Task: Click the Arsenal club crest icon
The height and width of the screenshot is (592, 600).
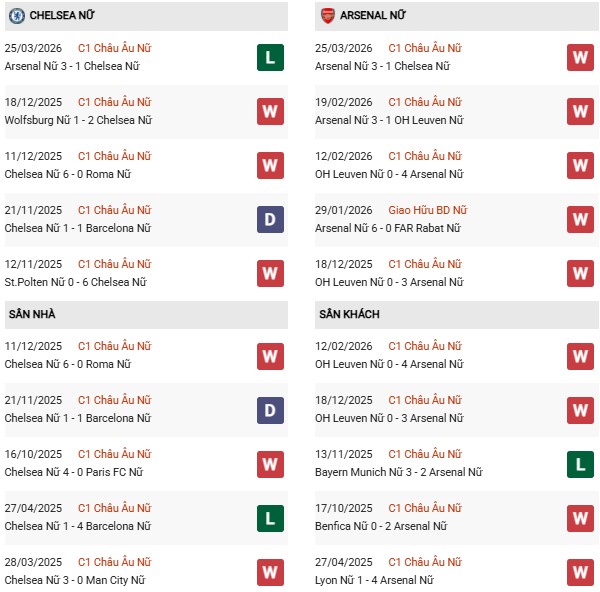Action: coord(329,16)
